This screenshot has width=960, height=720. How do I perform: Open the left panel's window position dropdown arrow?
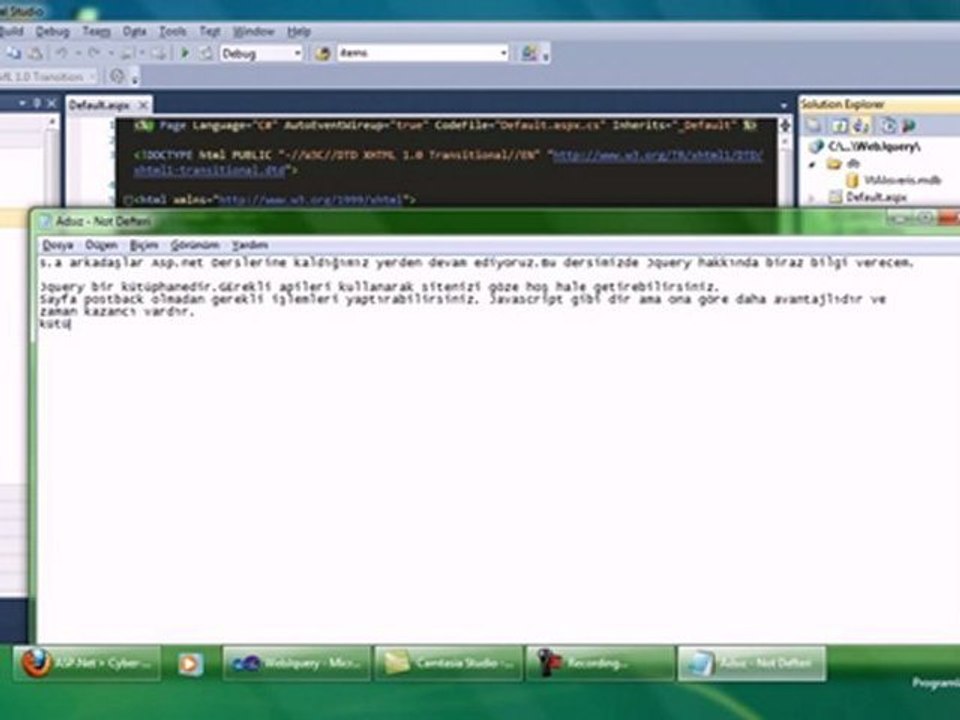point(22,103)
